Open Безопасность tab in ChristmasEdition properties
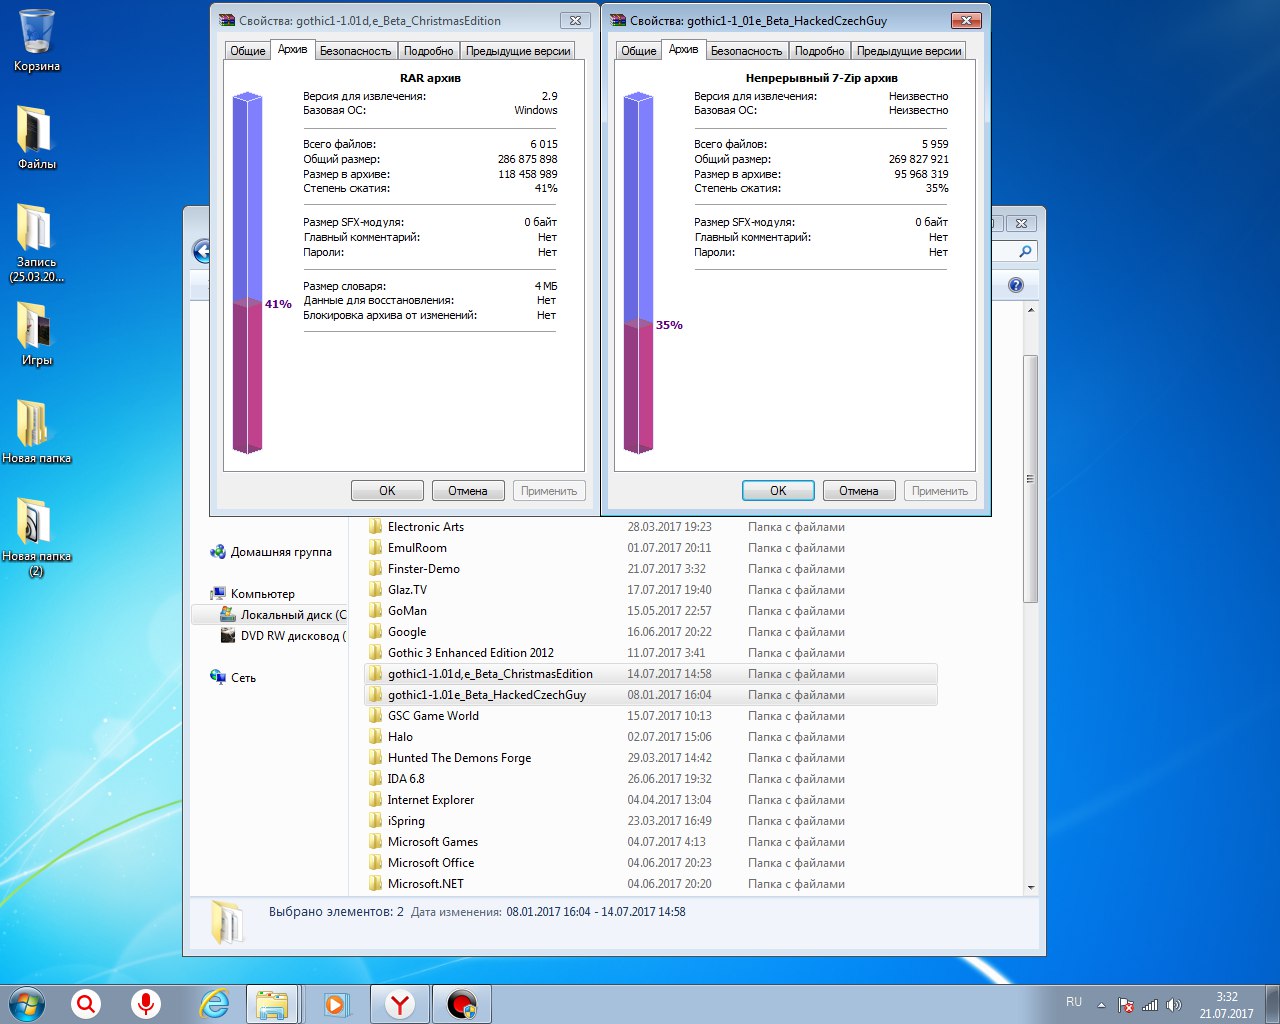This screenshot has width=1280, height=1024. tap(355, 51)
